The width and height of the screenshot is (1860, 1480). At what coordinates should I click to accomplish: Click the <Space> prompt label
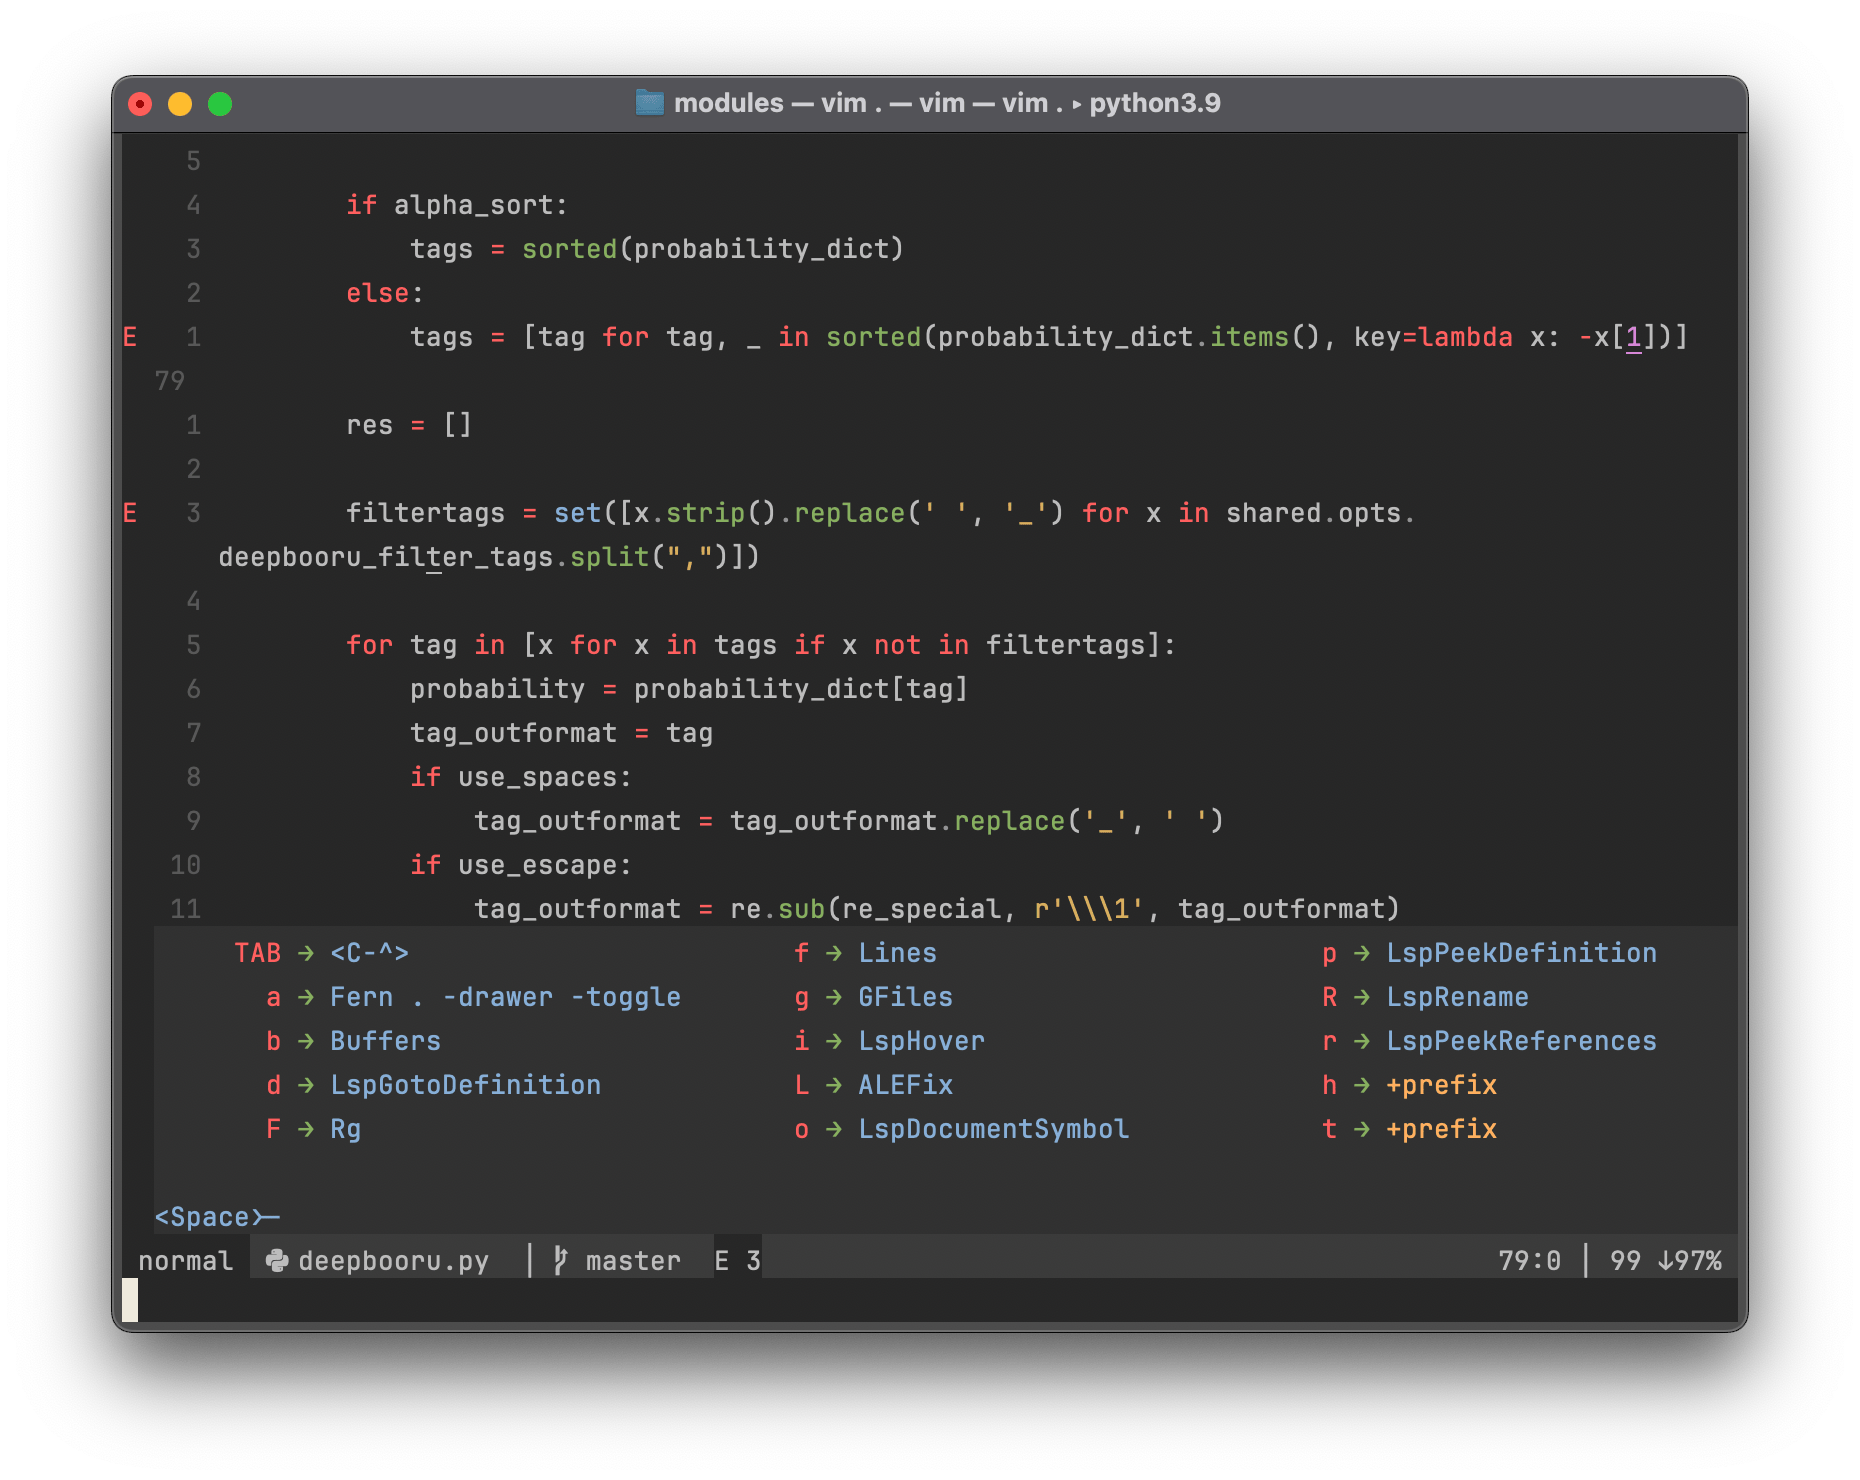point(217,1217)
